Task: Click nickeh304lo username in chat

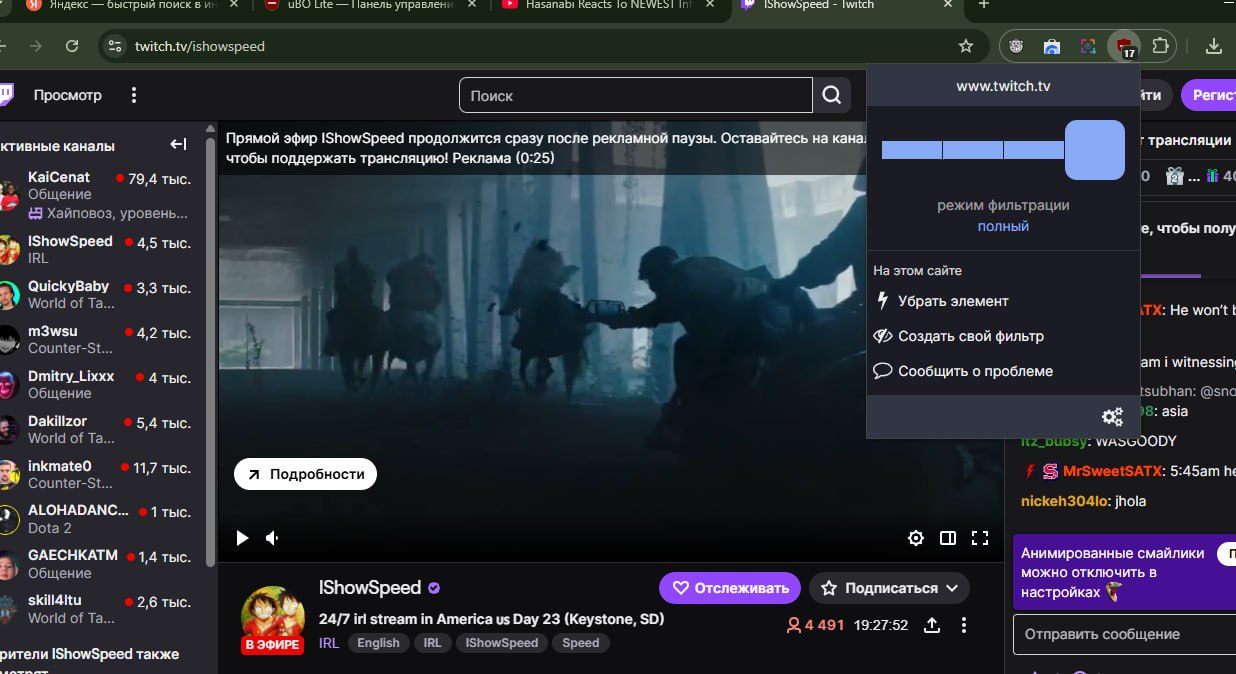Action: [1064, 501]
